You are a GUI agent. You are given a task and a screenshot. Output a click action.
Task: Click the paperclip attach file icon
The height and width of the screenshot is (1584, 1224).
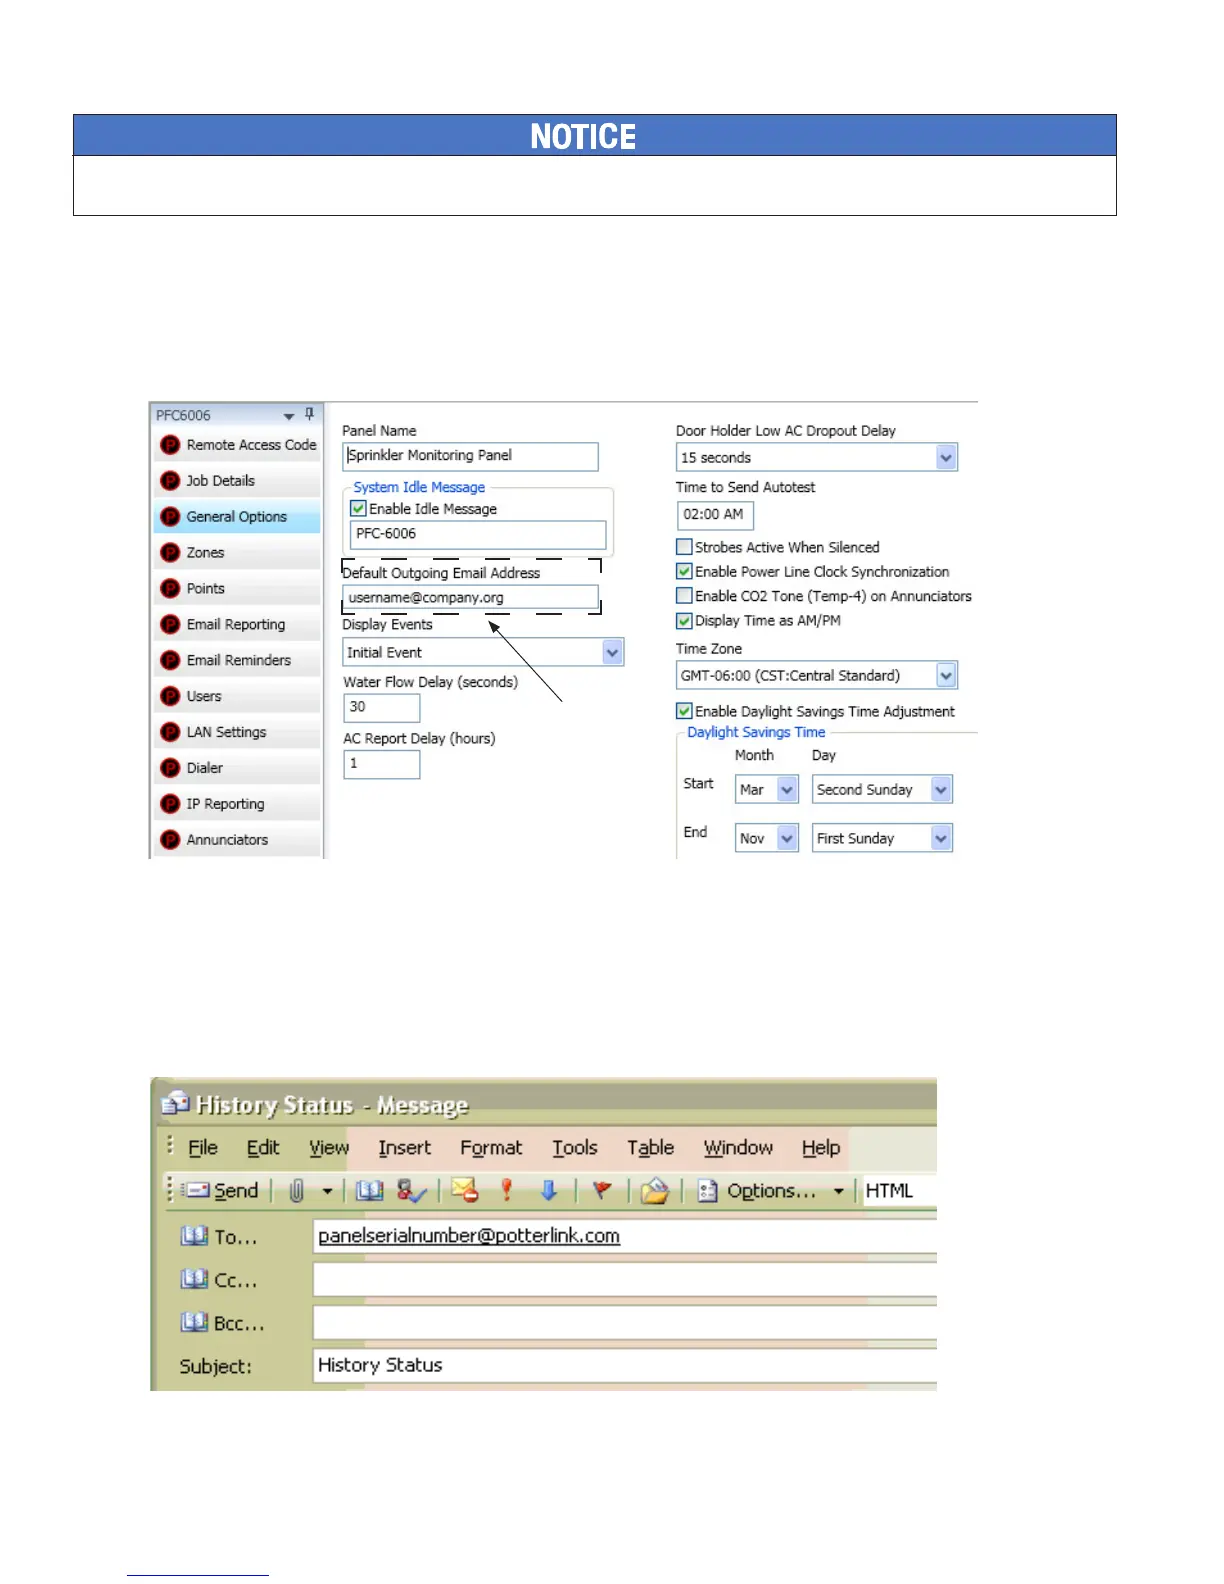pyautogui.click(x=296, y=1191)
